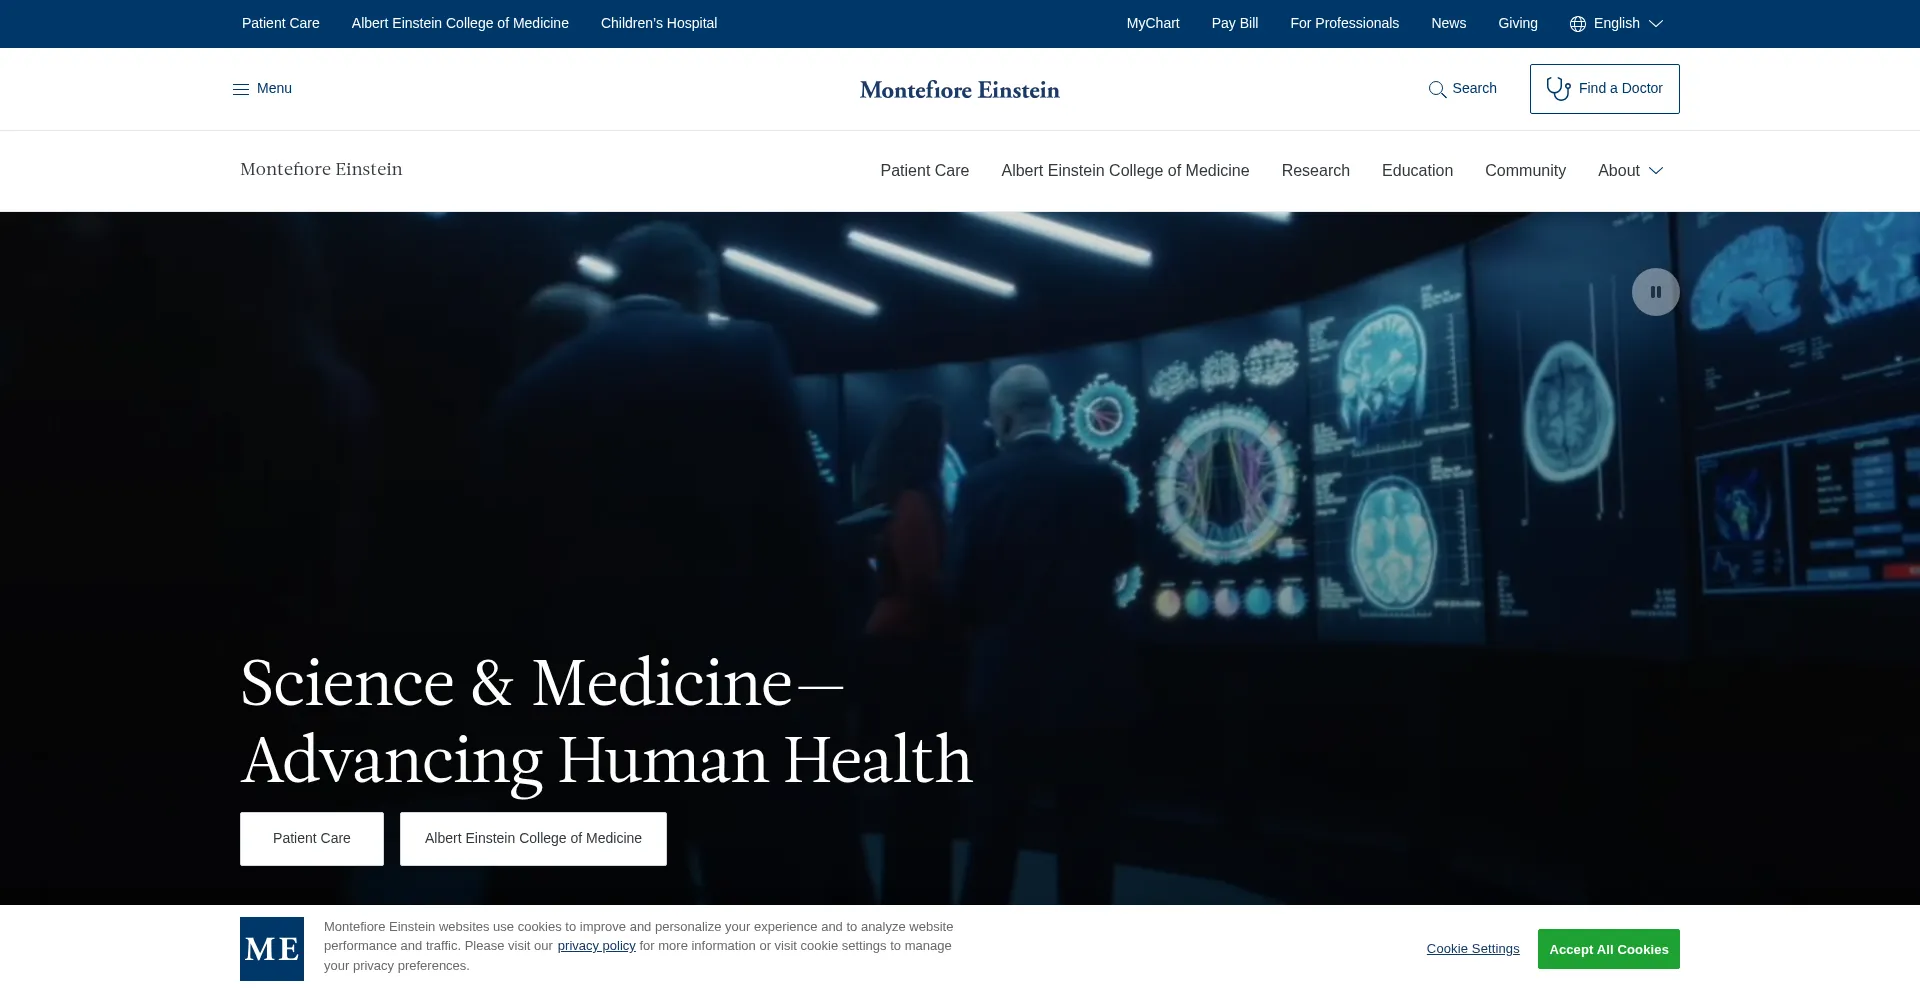Viewport: 1920px width, 993px height.
Task: Open Albert Einstein College of Medicine top link
Action: [460, 23]
